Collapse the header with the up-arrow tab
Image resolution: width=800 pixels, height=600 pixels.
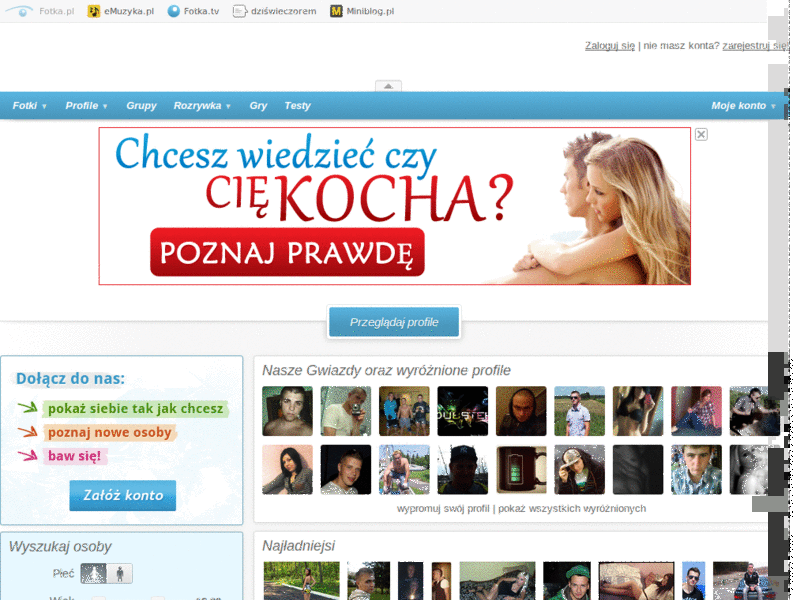click(388, 86)
